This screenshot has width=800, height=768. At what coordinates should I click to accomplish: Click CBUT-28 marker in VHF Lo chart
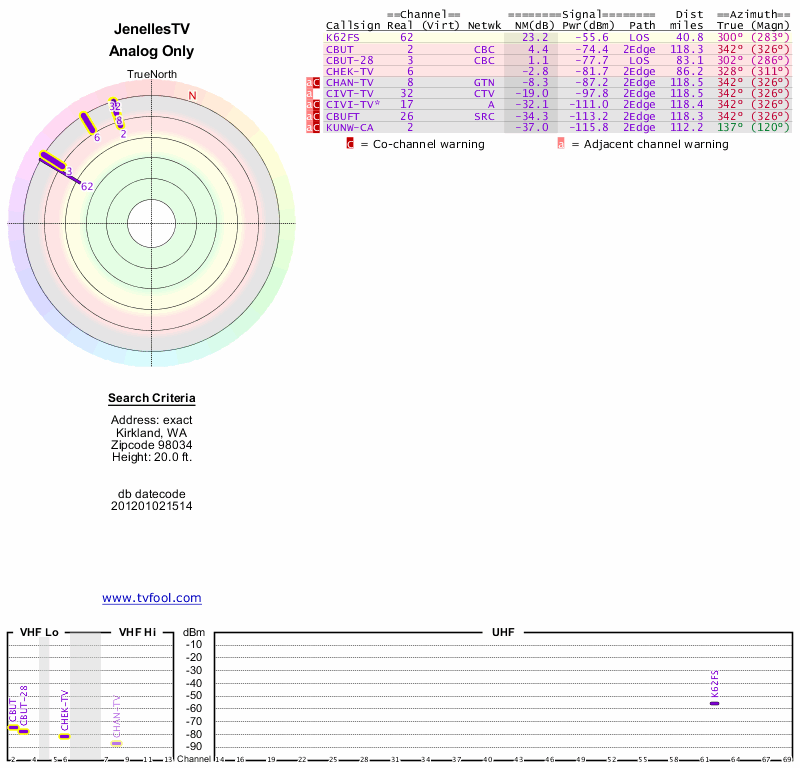pyautogui.click(x=23, y=731)
